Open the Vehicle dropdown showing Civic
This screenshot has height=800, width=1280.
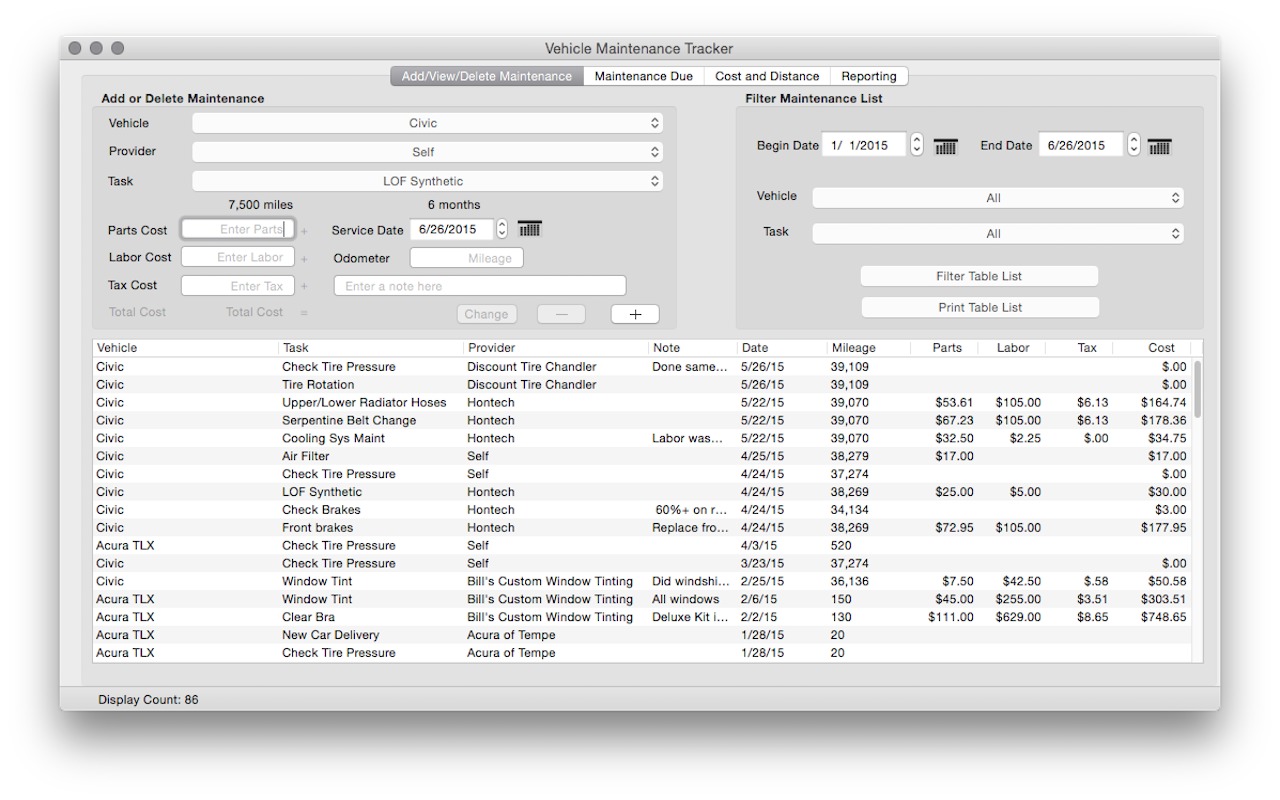(427, 123)
